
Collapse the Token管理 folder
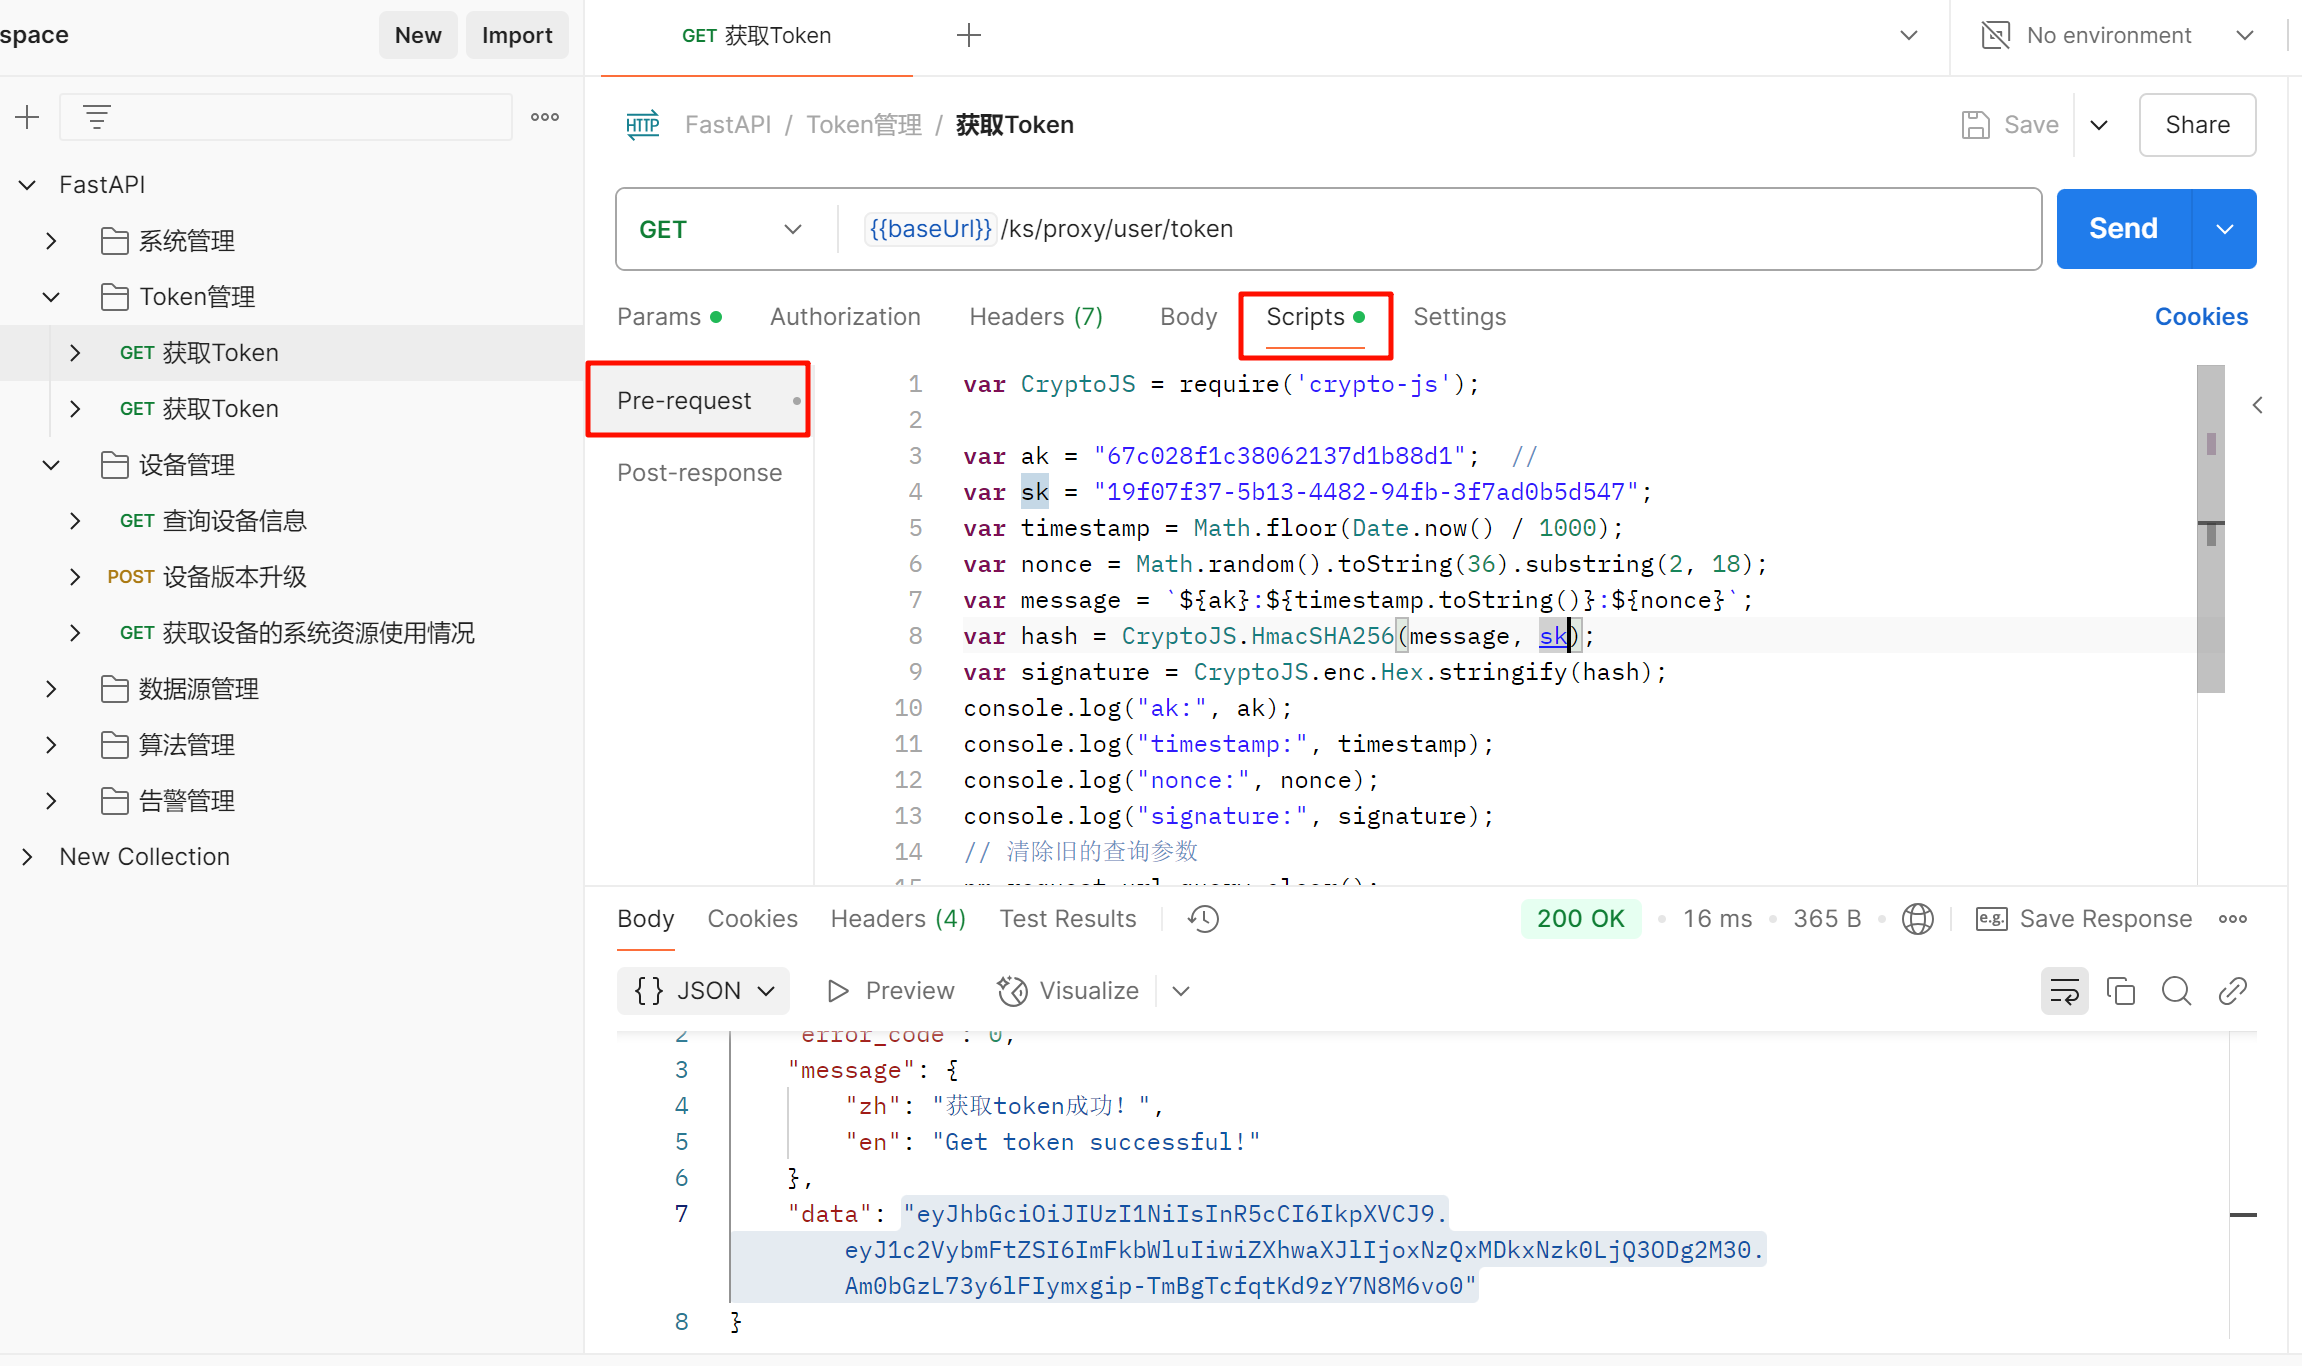pyautogui.click(x=51, y=297)
